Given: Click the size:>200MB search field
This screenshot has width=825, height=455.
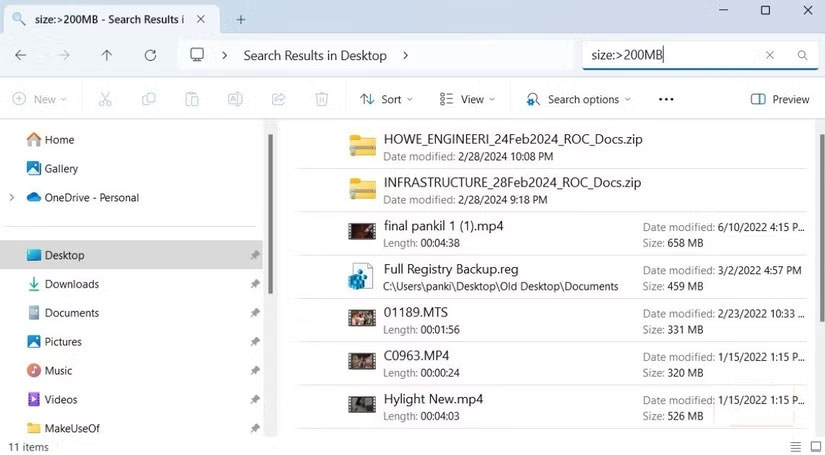Looking at the screenshot, I should point(670,56).
